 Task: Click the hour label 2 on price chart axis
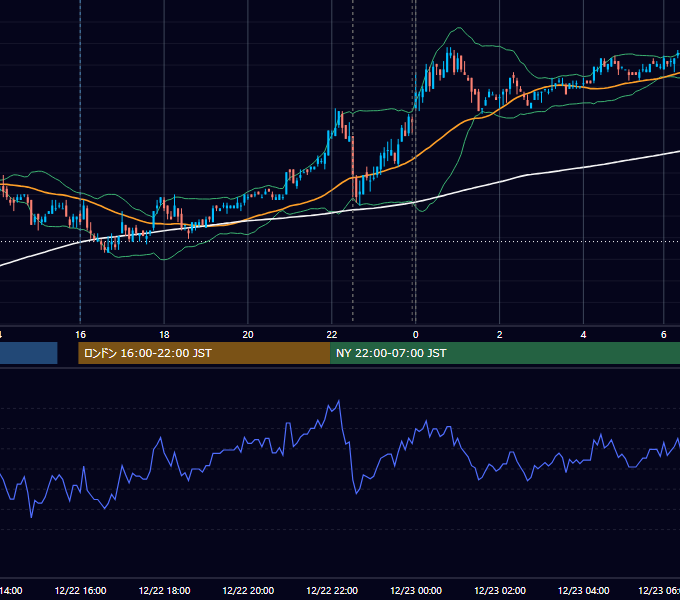click(500, 335)
